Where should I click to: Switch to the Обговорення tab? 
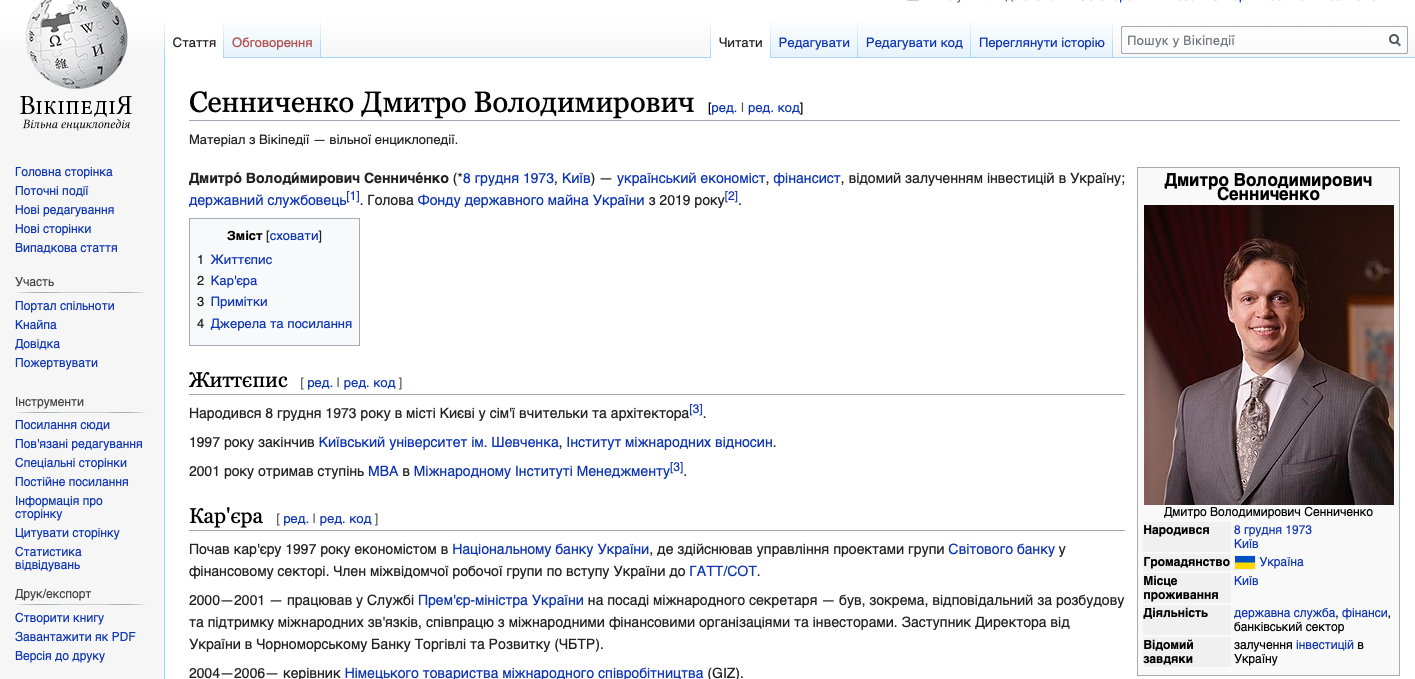pyautogui.click(x=272, y=43)
